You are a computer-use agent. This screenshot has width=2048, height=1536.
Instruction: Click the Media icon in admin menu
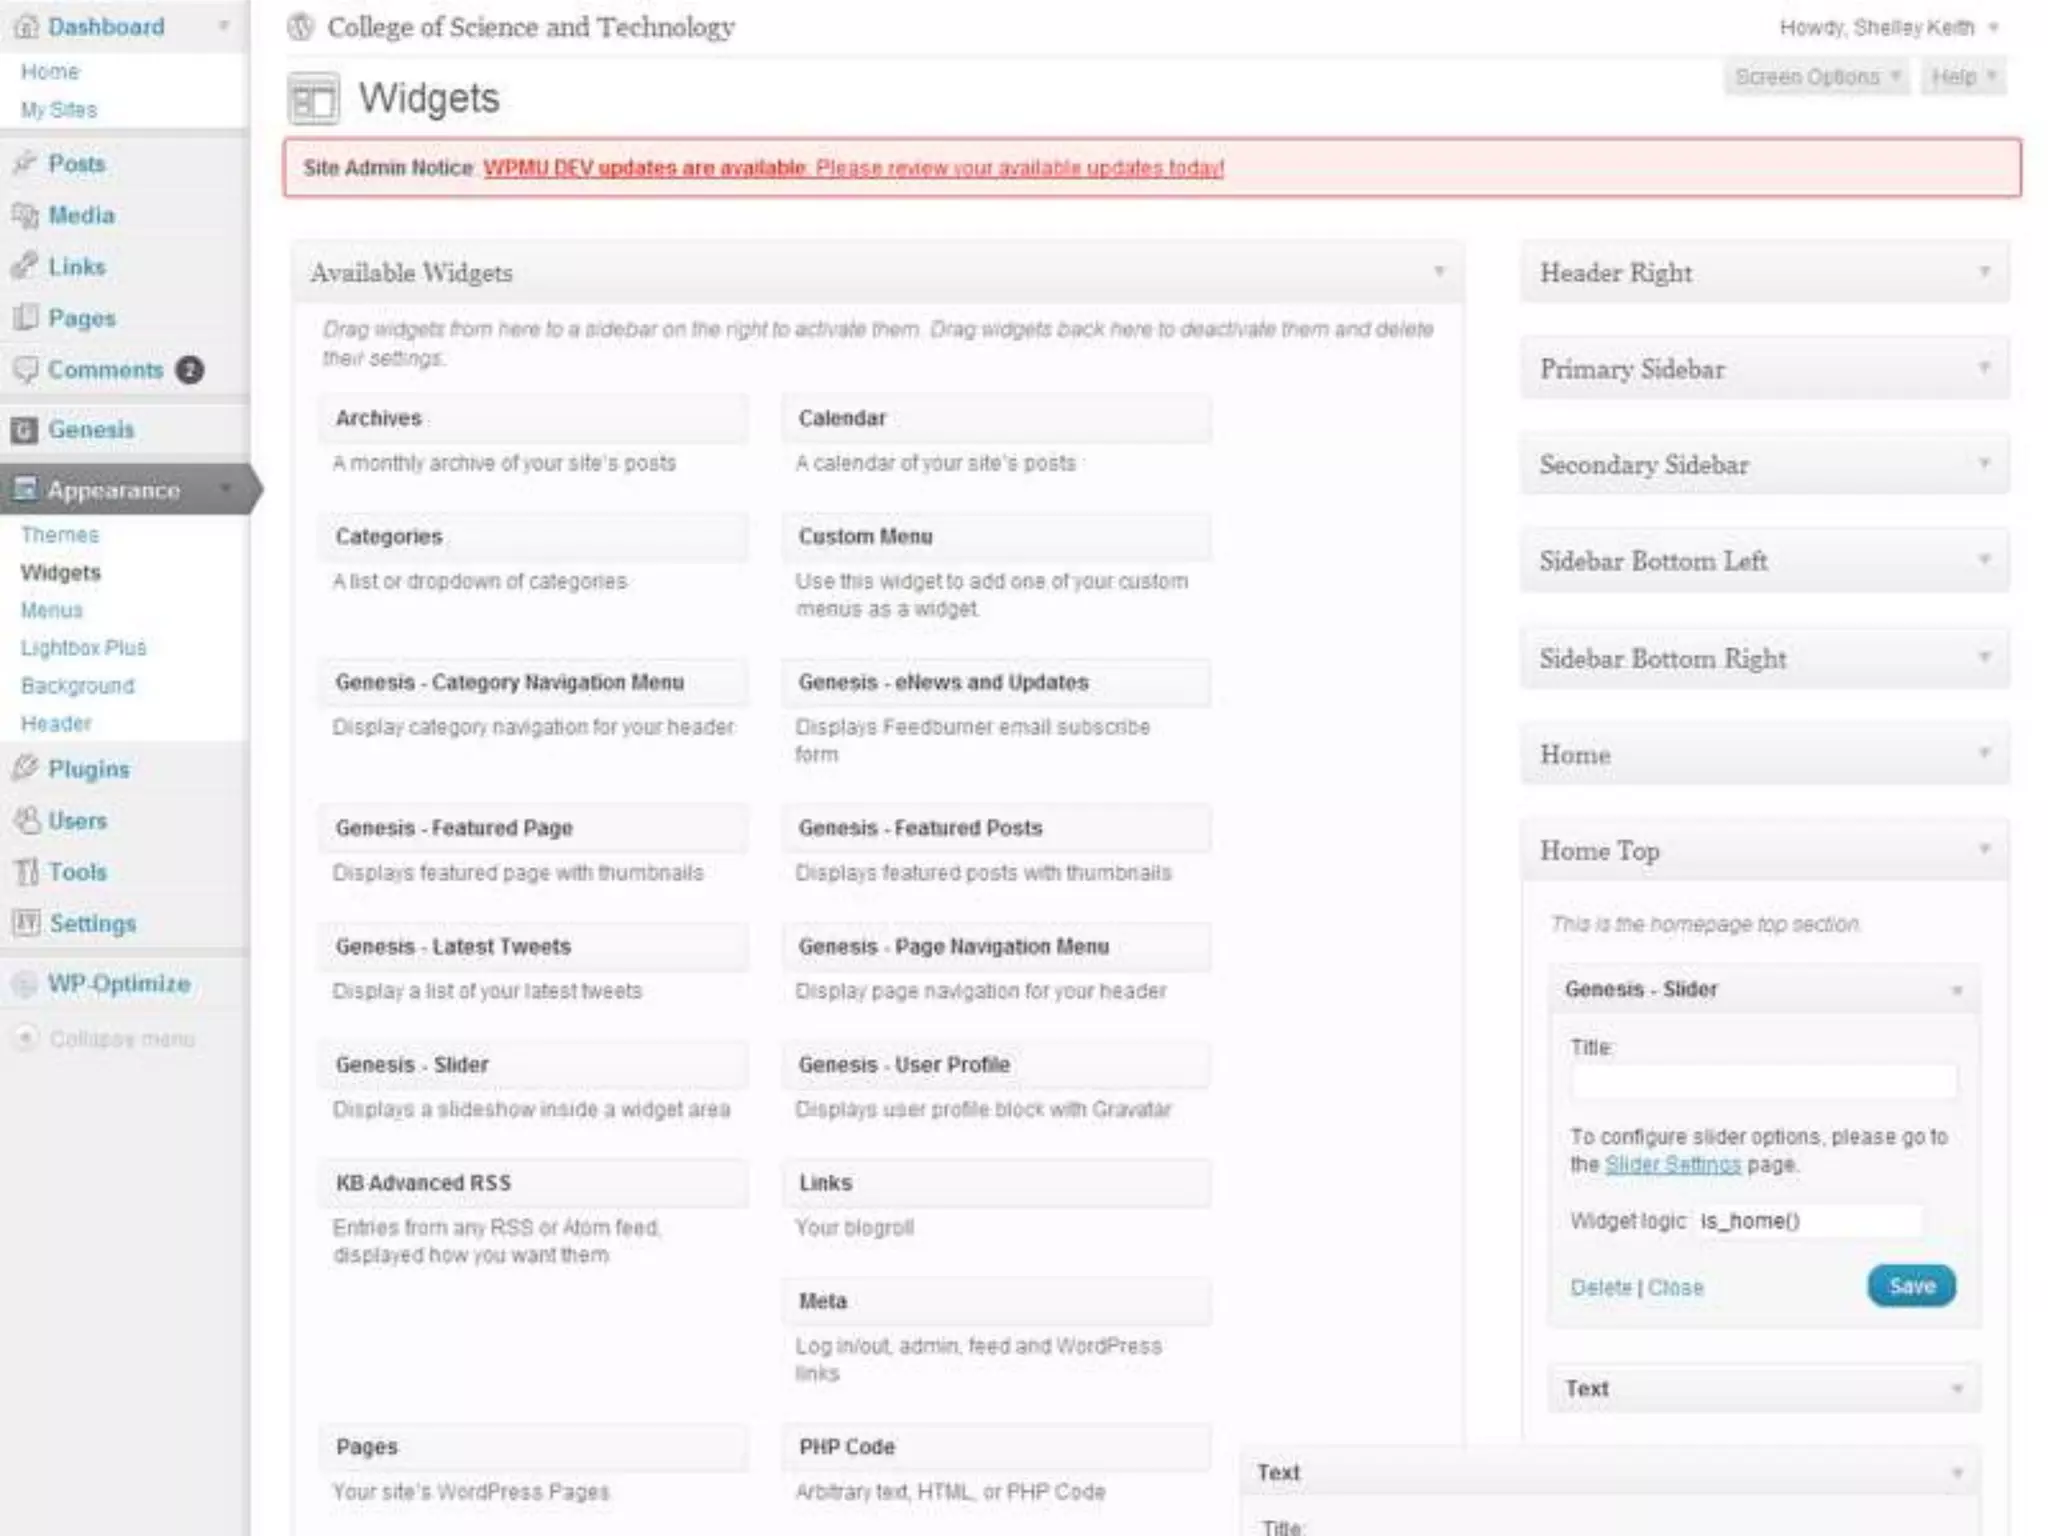25,215
